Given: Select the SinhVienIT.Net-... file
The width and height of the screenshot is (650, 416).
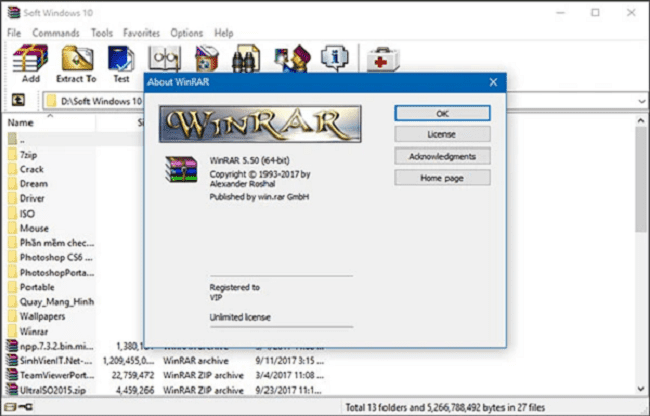Looking at the screenshot, I should point(56,360).
